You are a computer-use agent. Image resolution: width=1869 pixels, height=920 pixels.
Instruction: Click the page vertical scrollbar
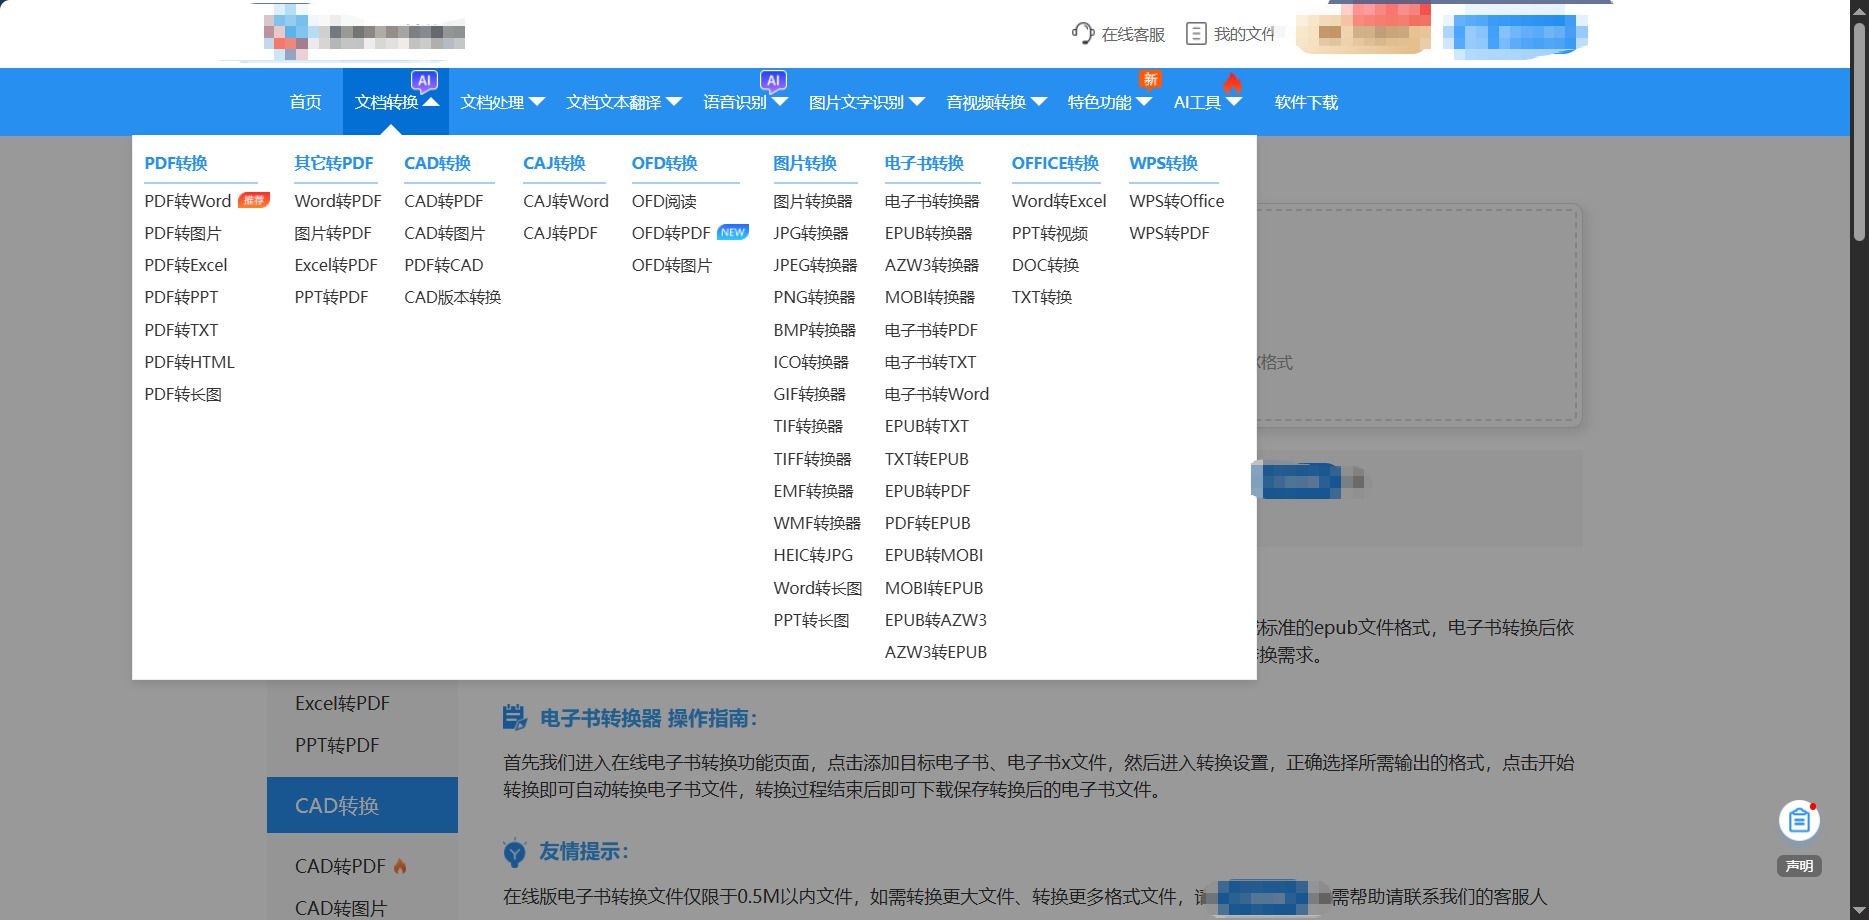coord(1859,460)
